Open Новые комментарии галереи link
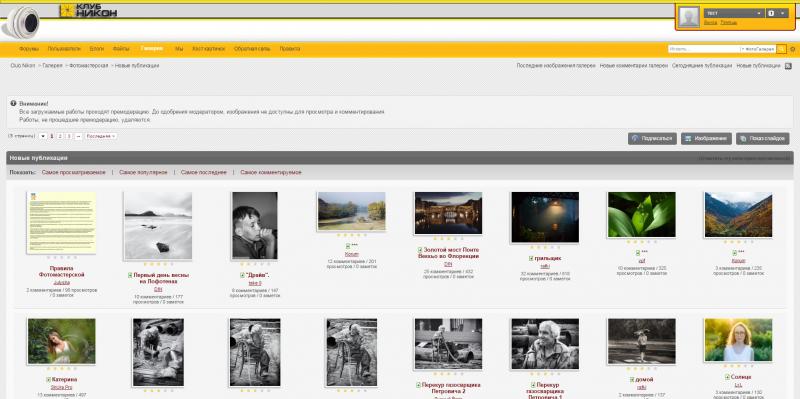The image size is (800, 399). pos(634,66)
